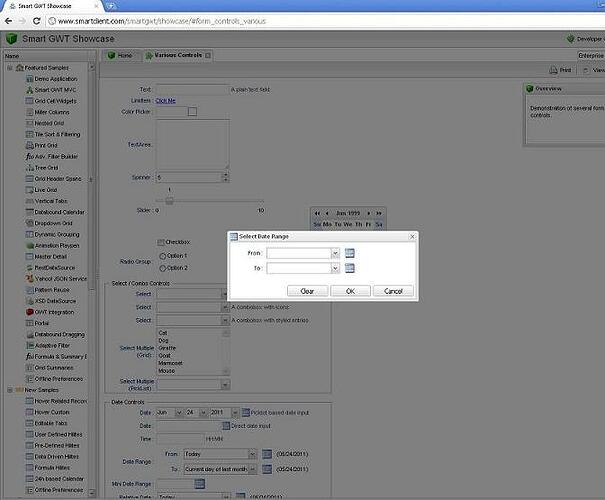This screenshot has width=605, height=500.
Task: Cancel the Select Date Range dialog
Action: (393, 291)
